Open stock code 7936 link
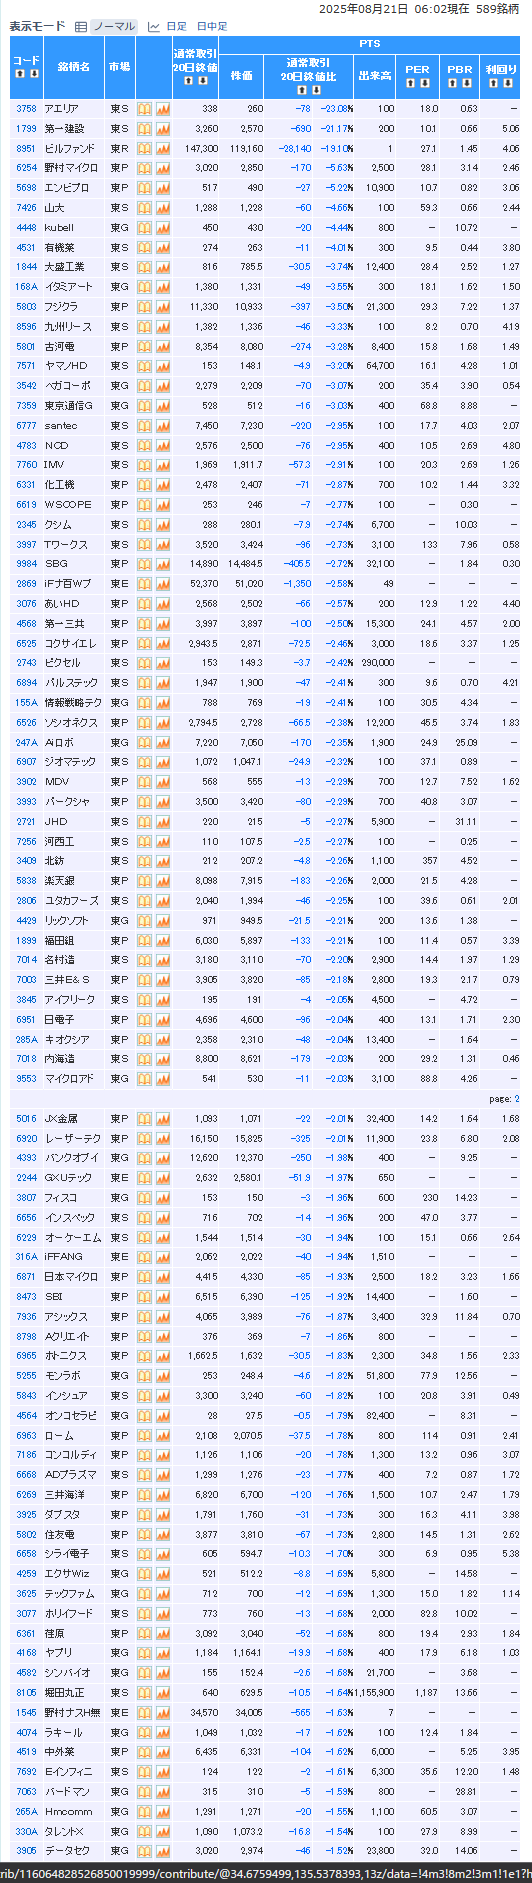 click(26, 1317)
